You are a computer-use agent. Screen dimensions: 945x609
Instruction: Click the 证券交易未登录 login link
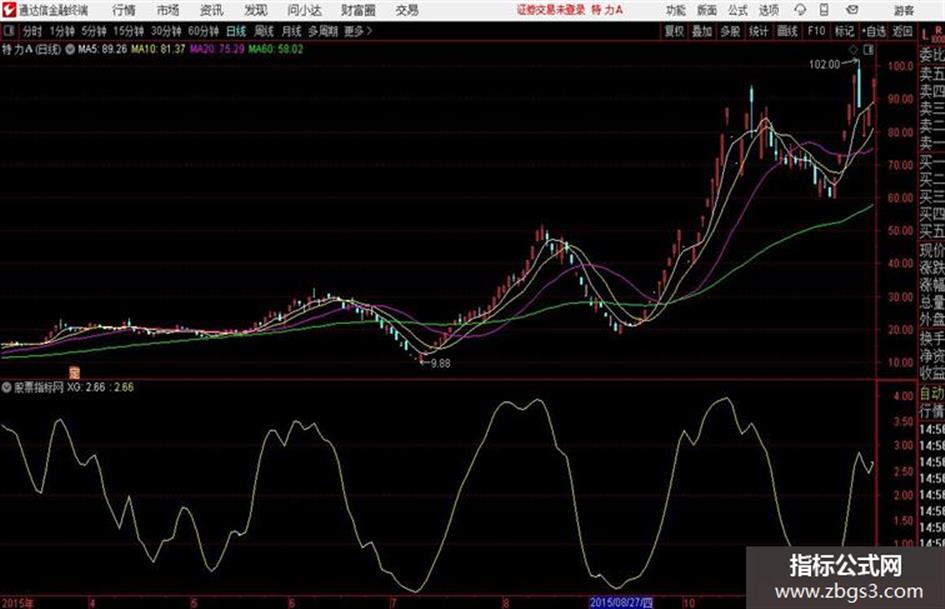point(551,10)
